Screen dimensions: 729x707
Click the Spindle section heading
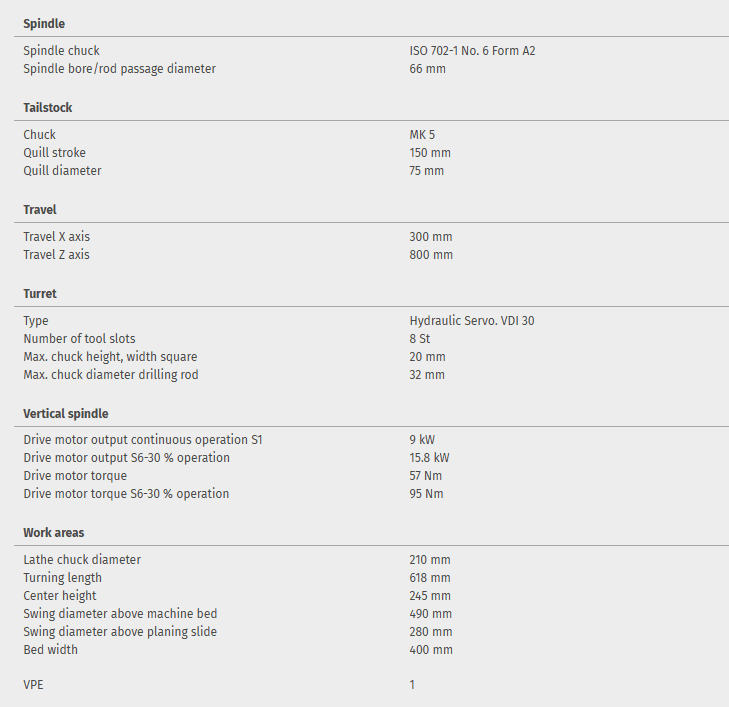coord(44,23)
